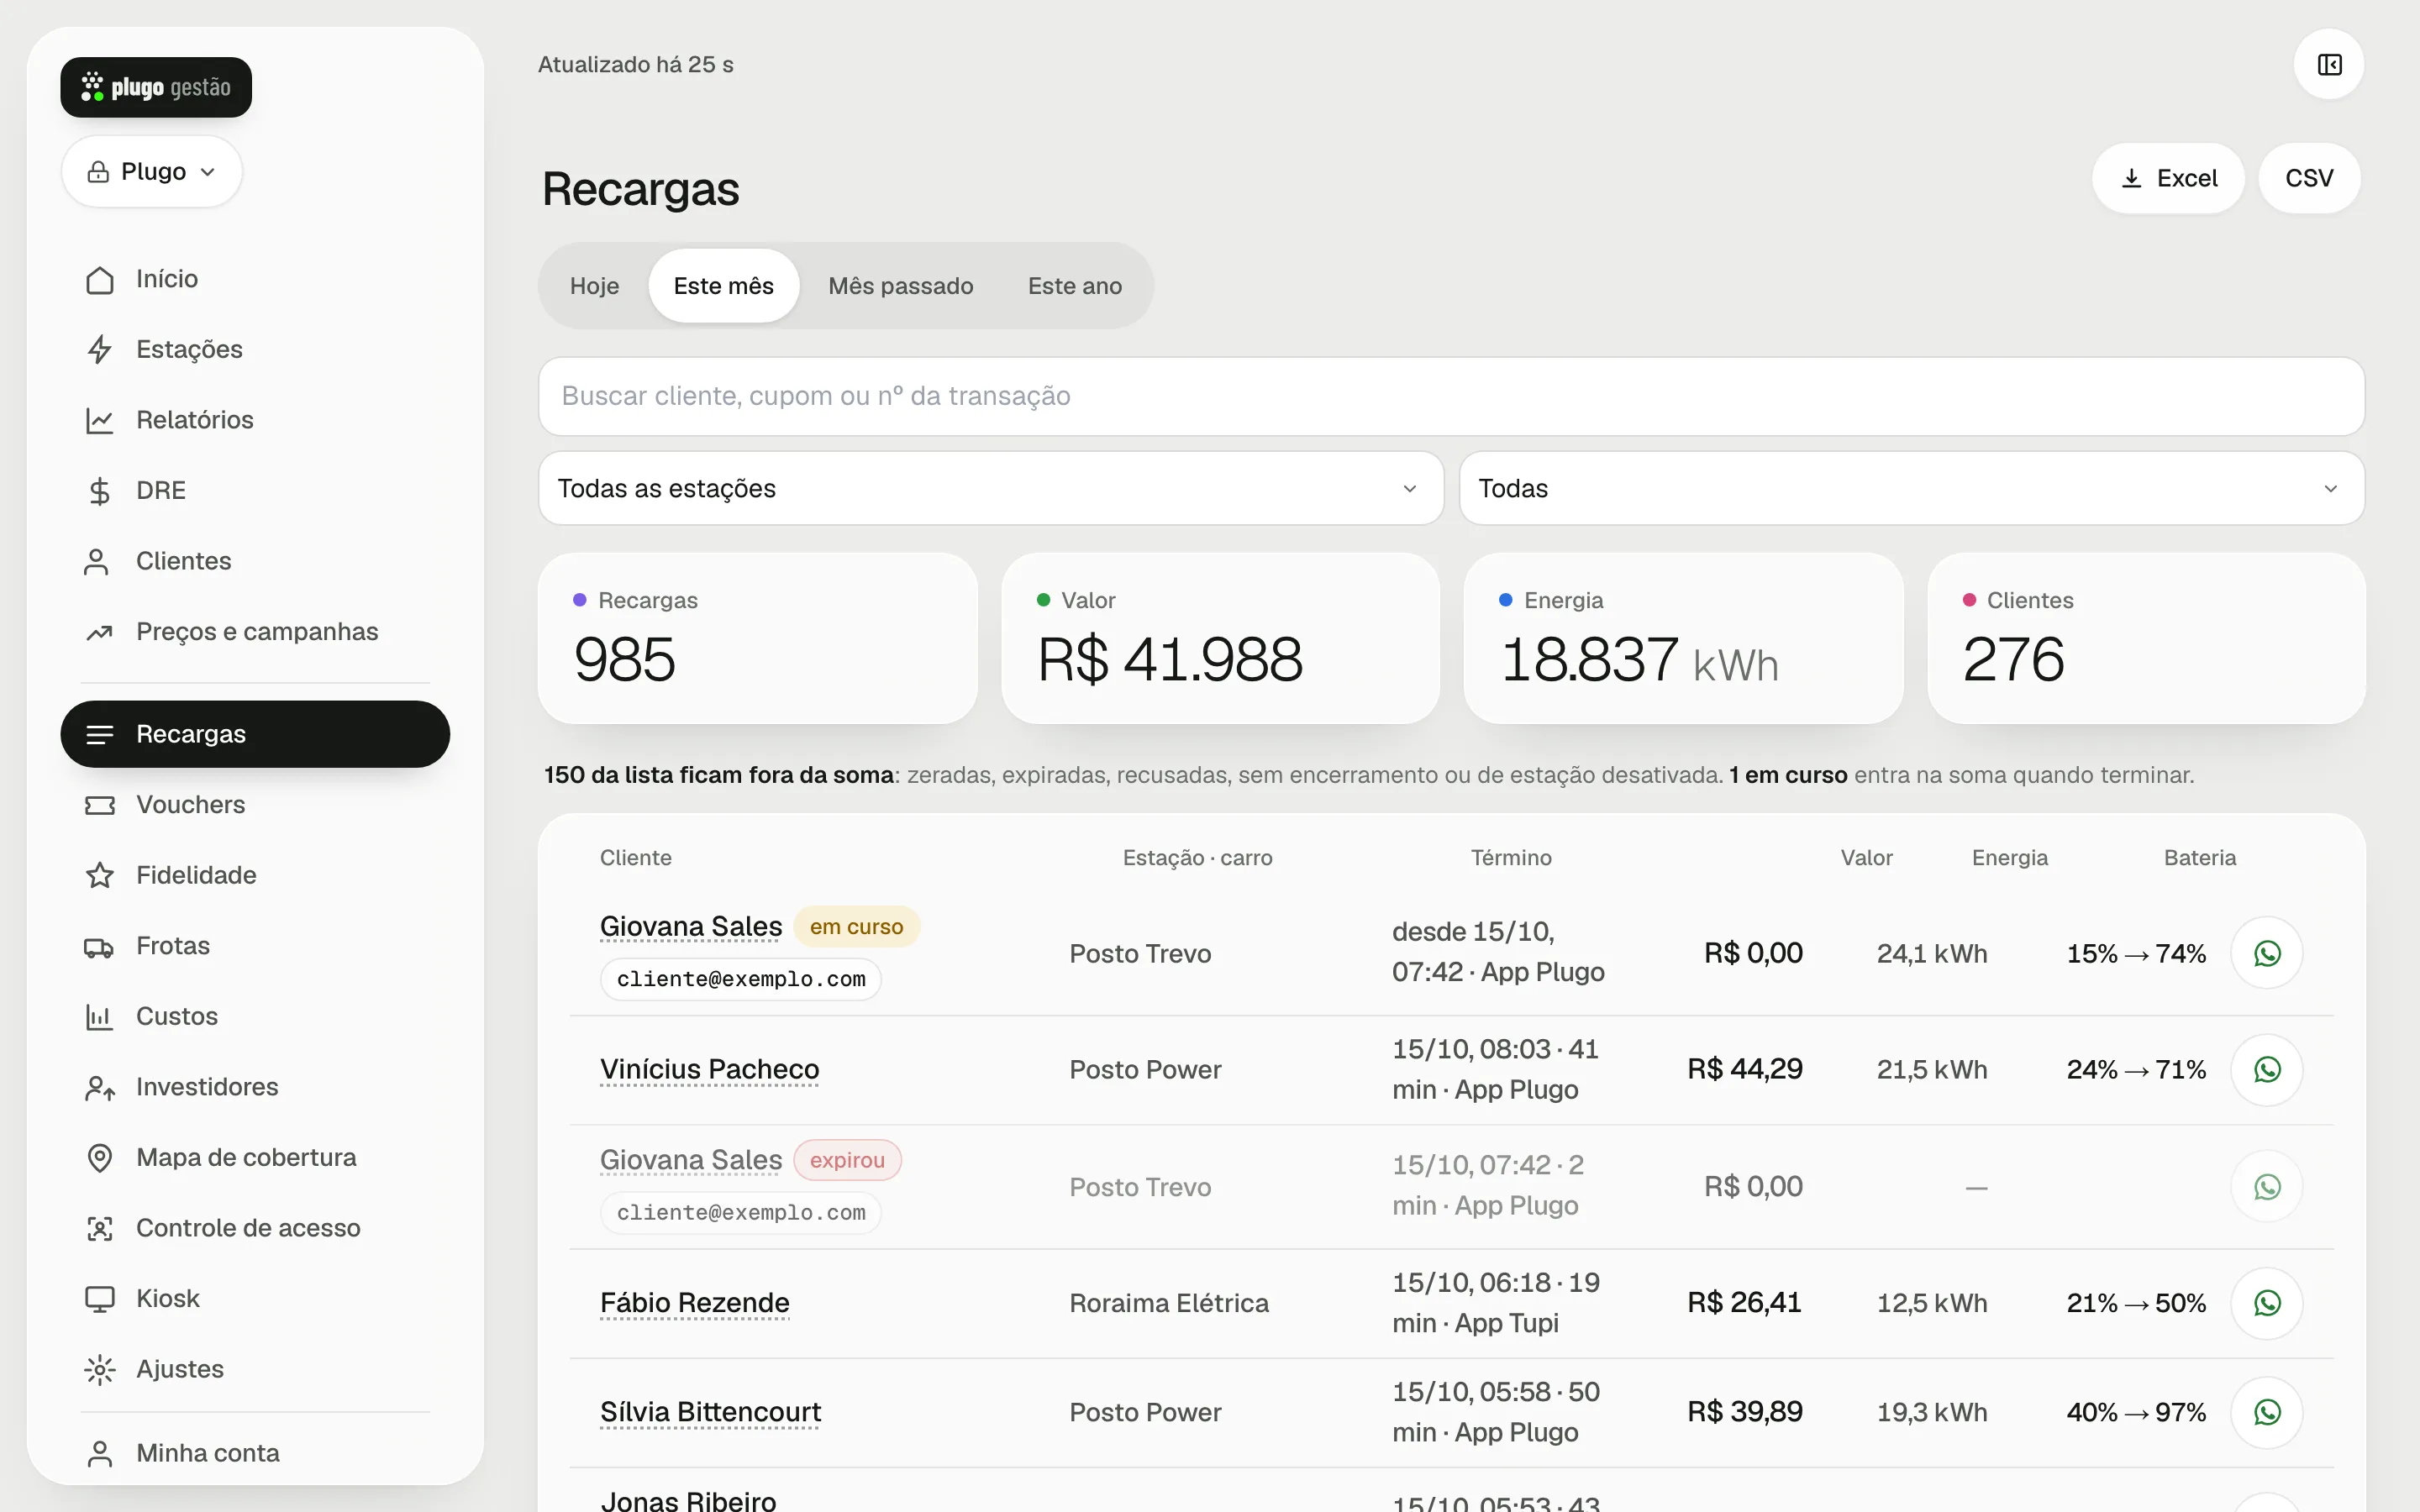Expand the Todas status dropdown
This screenshot has height=1512, width=2420.
(x=1911, y=488)
